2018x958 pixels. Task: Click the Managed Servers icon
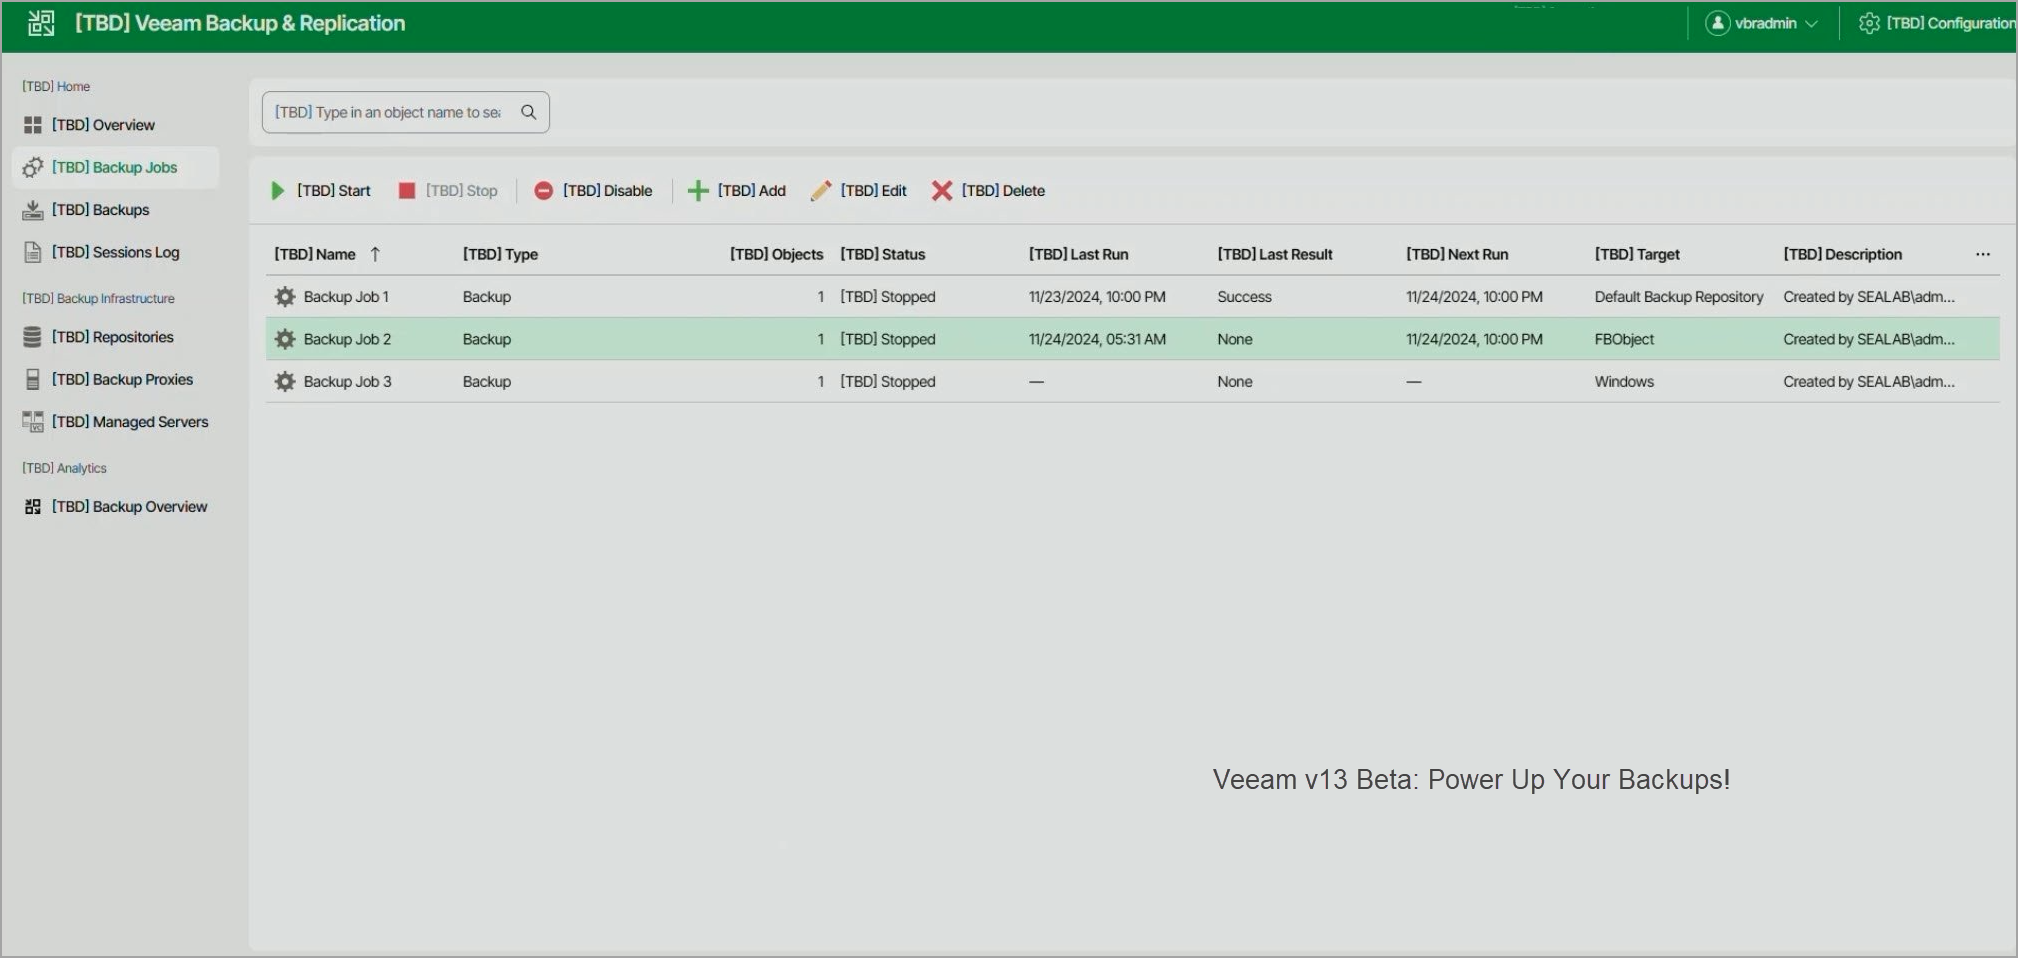pos(33,422)
